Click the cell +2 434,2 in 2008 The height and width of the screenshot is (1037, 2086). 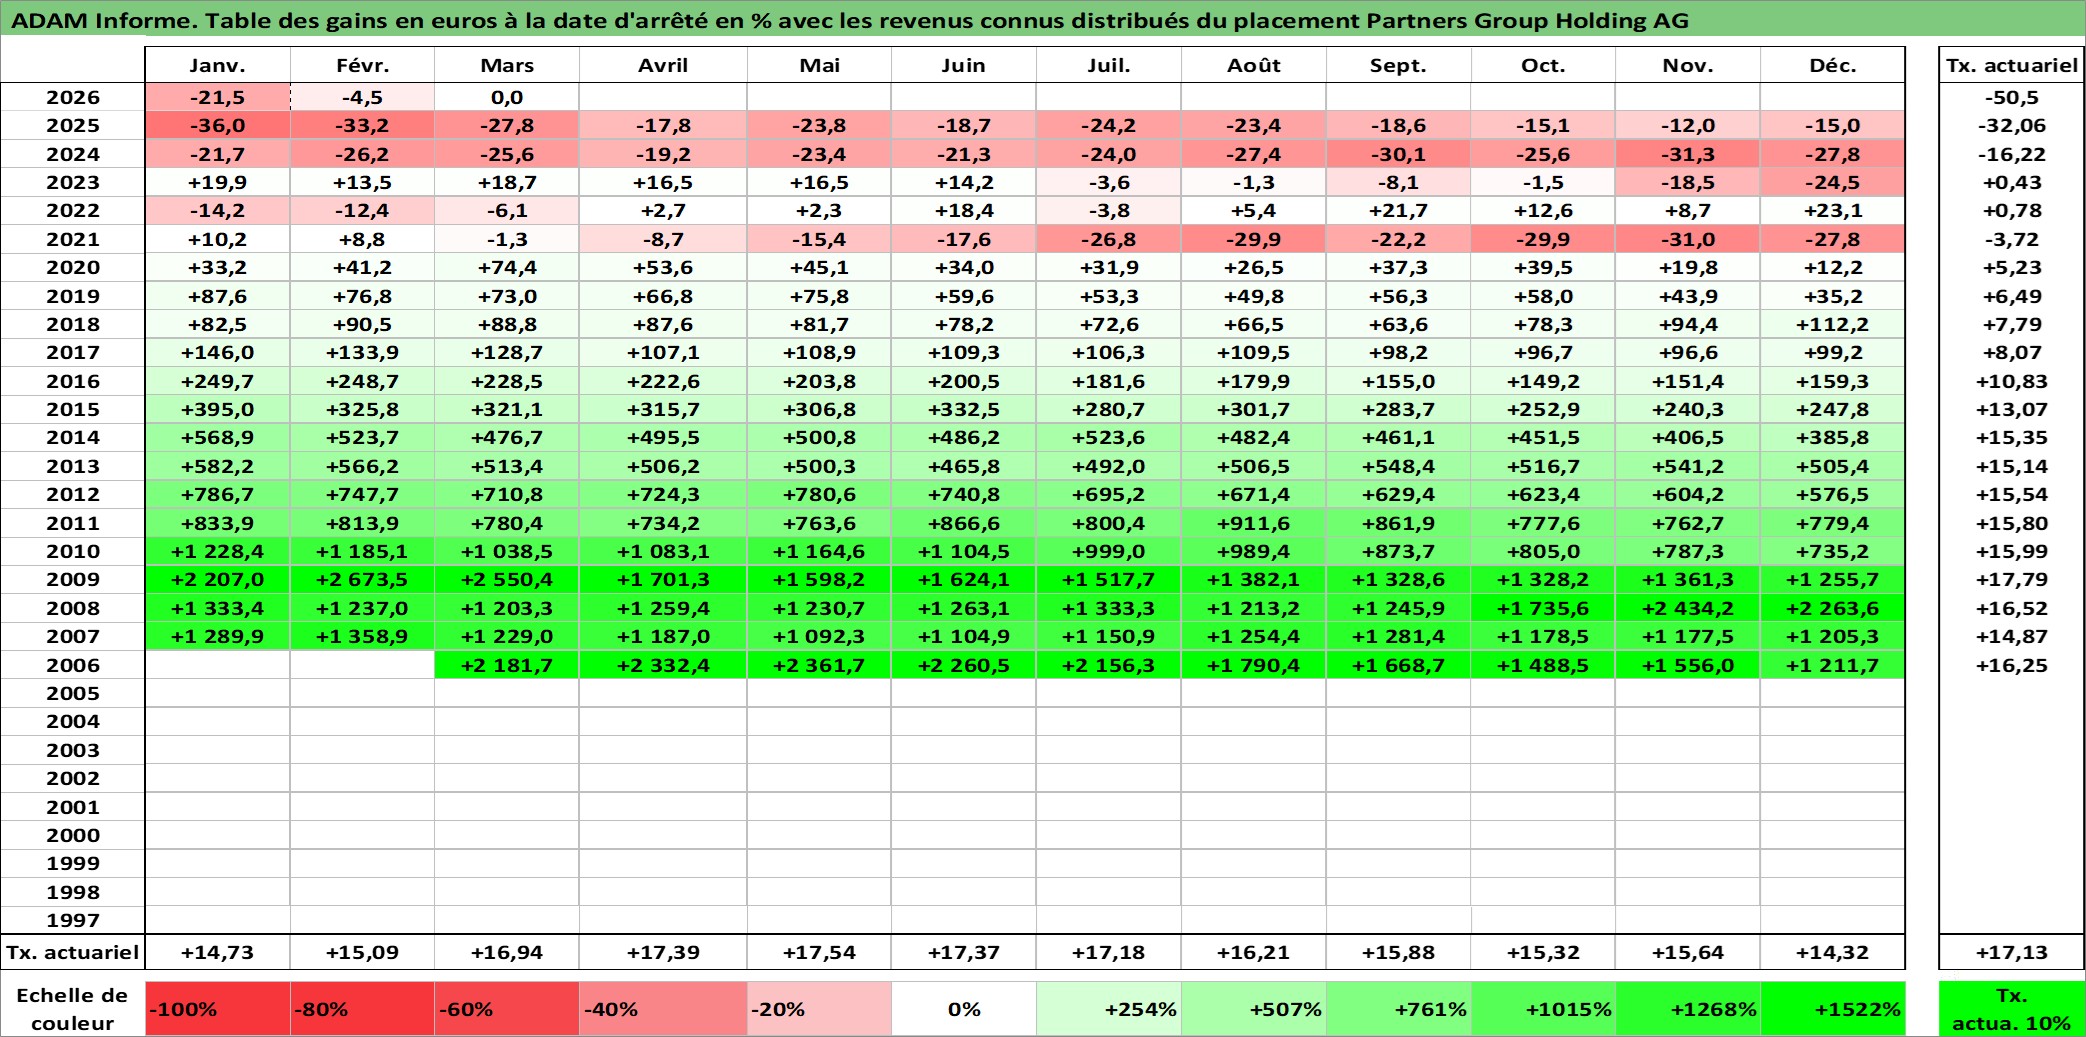click(x=1687, y=608)
